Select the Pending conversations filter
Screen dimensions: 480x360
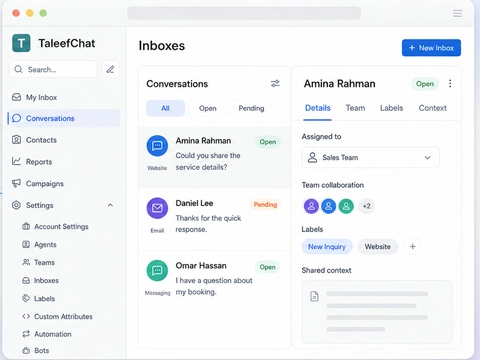(x=251, y=108)
